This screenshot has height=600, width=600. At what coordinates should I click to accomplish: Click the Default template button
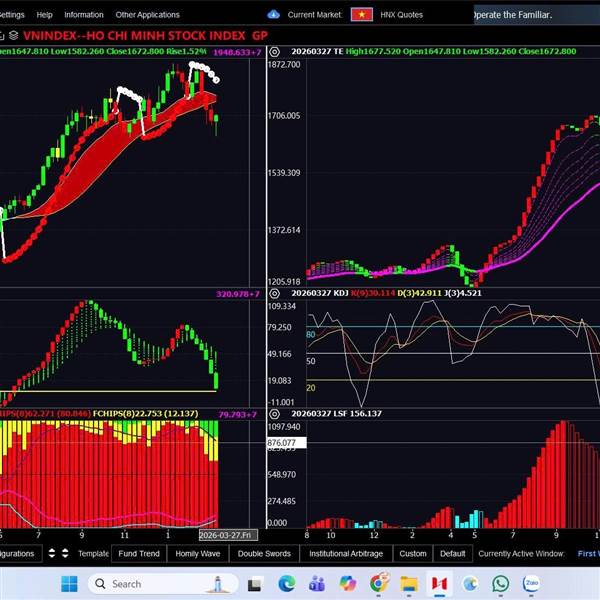[452, 553]
